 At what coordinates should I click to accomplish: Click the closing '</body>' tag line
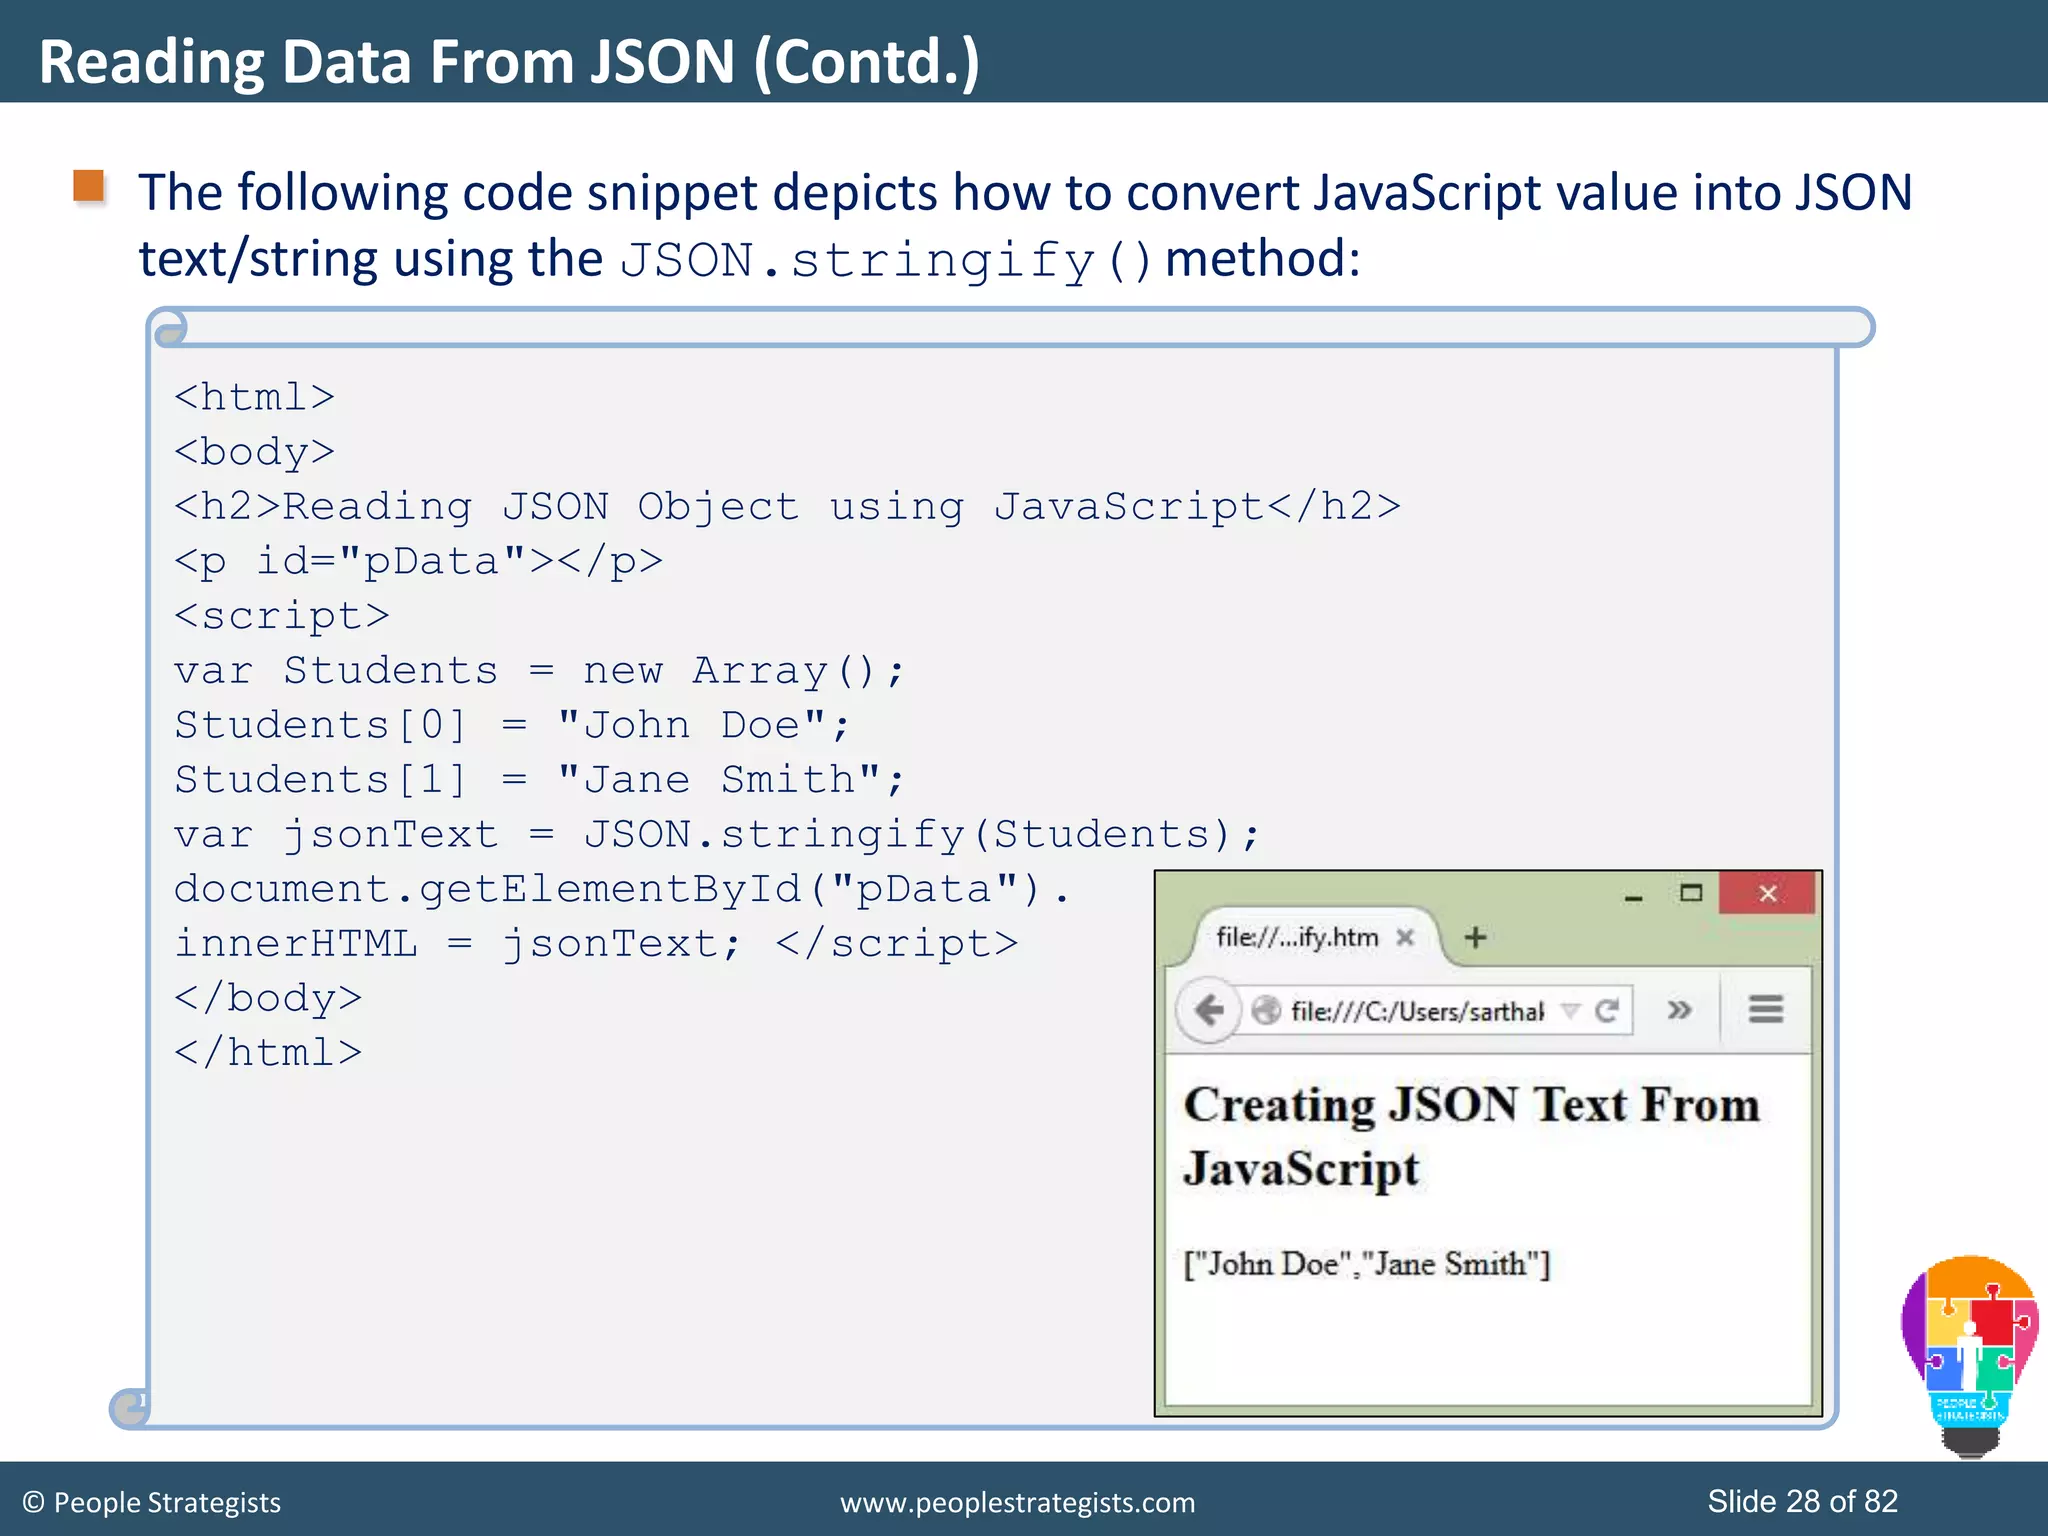pos(268,998)
